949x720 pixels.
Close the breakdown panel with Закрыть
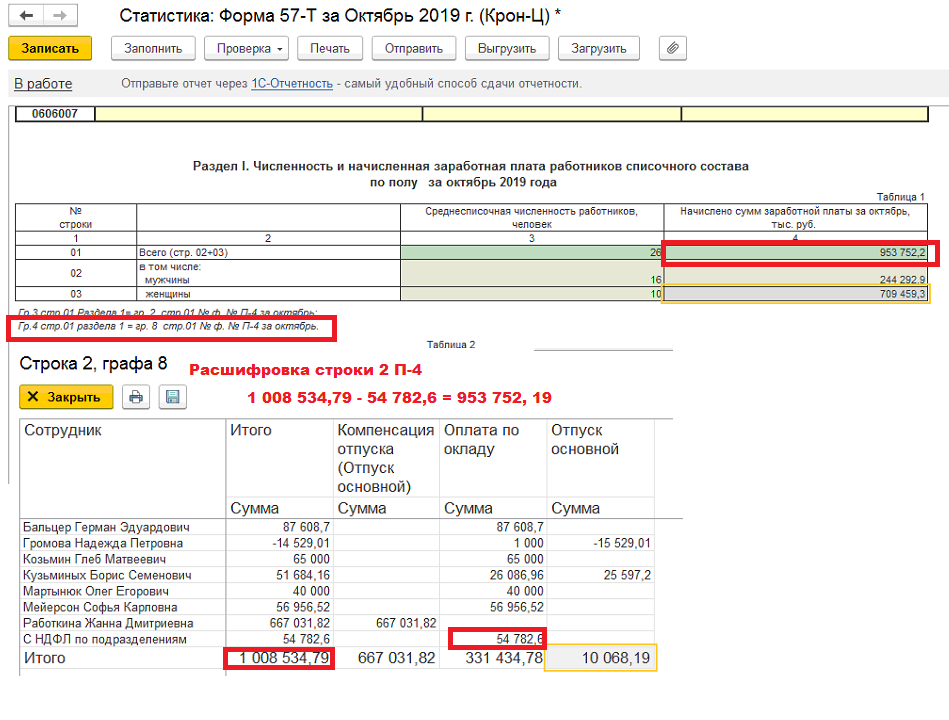pos(66,397)
